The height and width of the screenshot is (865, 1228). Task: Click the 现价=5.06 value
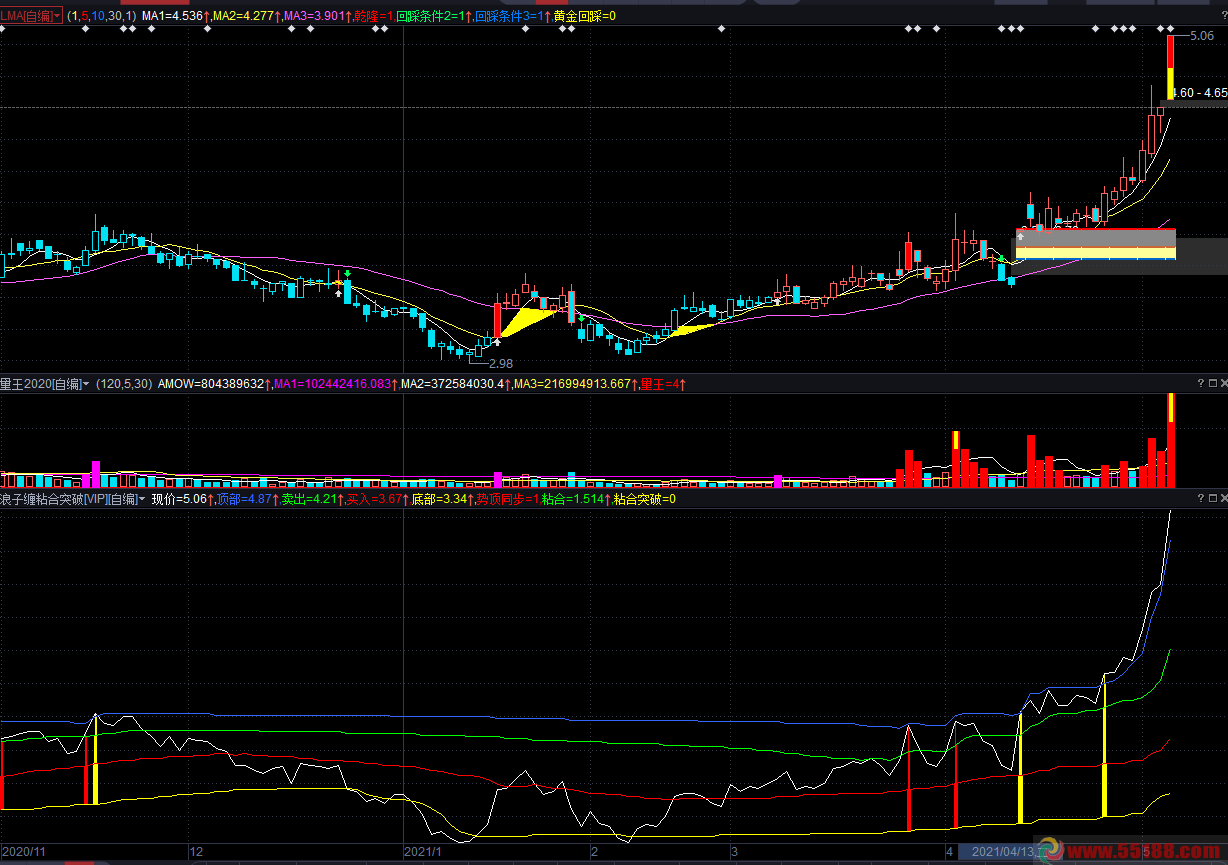click(x=179, y=499)
